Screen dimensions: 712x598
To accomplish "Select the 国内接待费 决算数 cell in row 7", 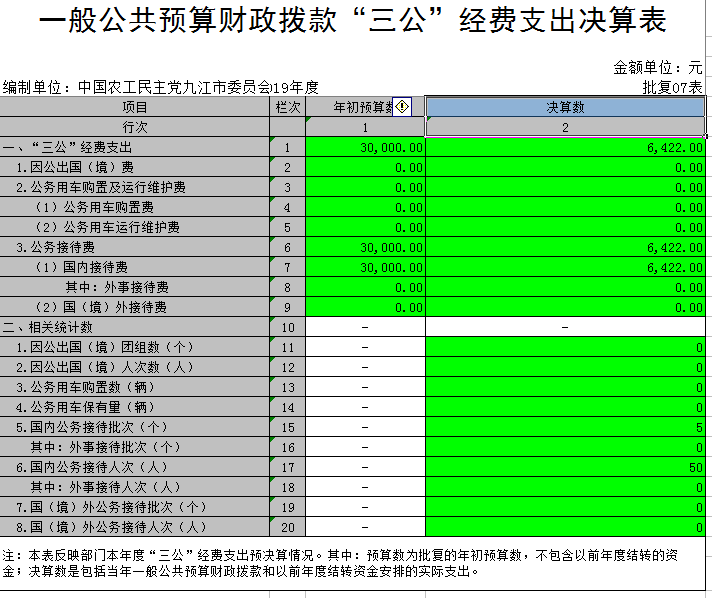I will [565, 267].
